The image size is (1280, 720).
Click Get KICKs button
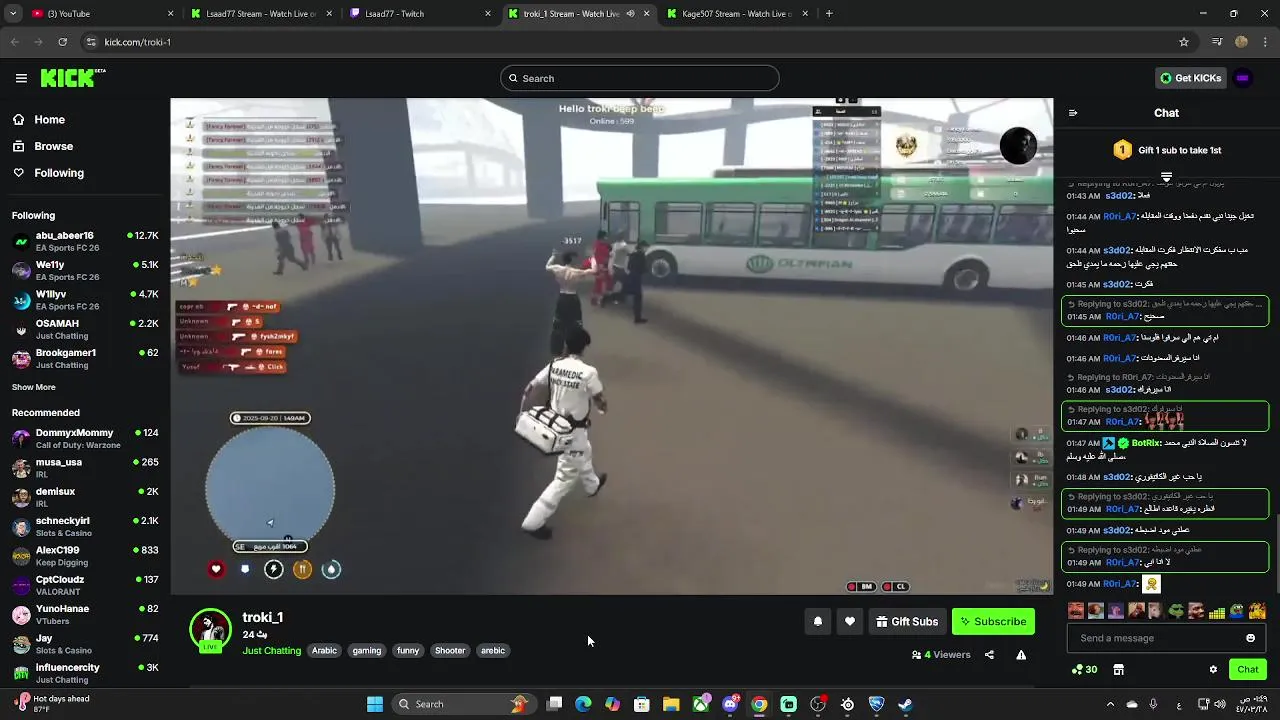[1190, 78]
